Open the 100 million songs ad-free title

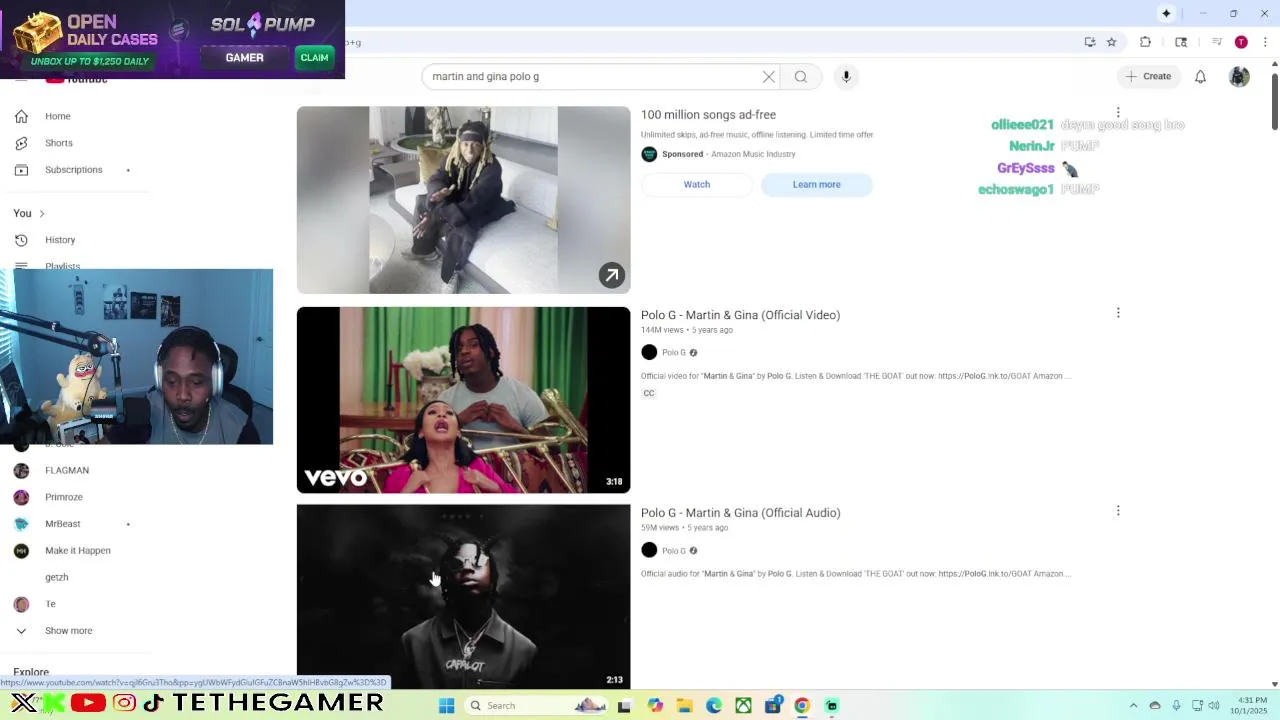tap(708, 115)
